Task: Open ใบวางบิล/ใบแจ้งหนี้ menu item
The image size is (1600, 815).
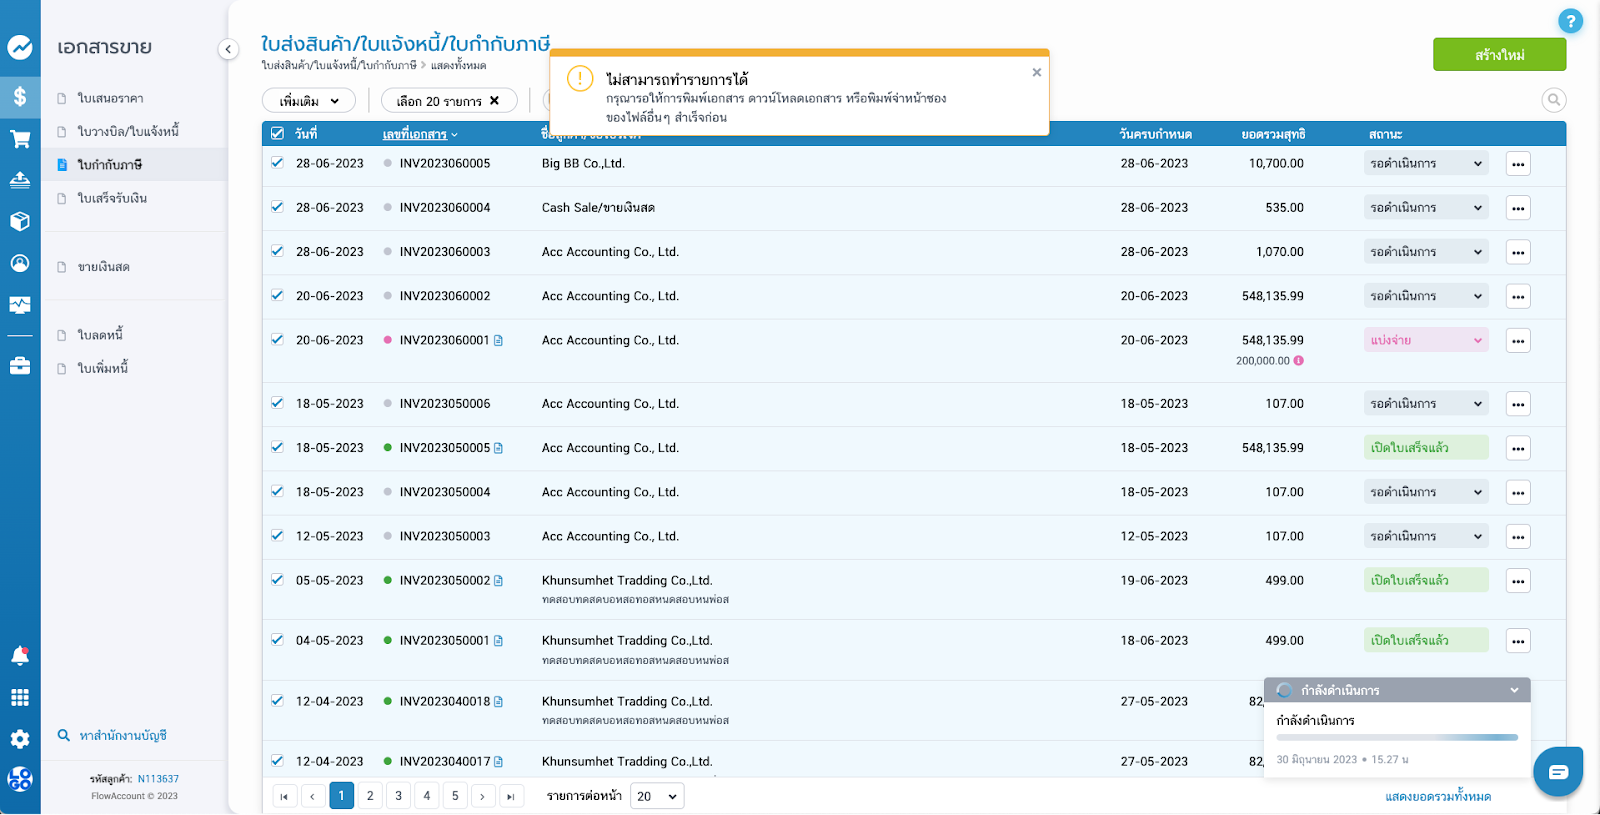Action: coord(128,131)
